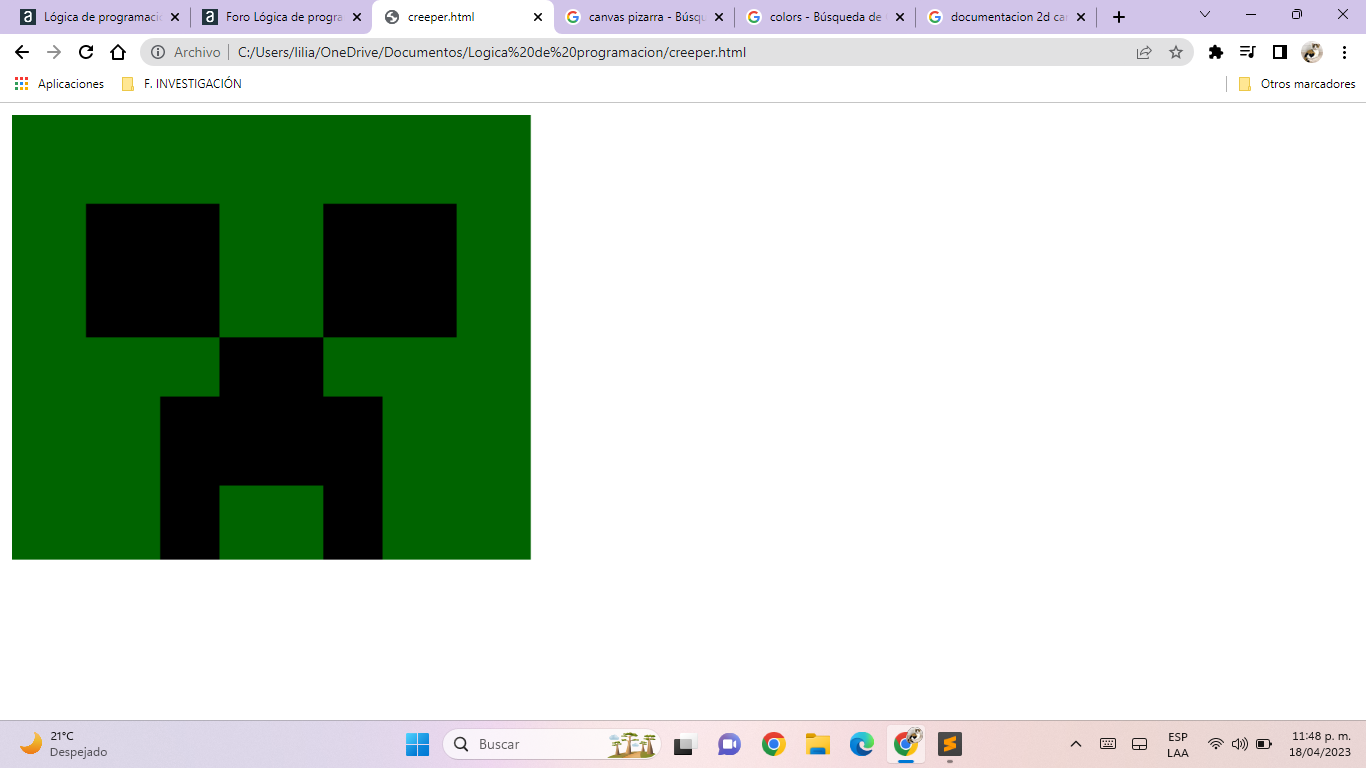This screenshot has height=768, width=1366.
Task: Open Sublime Text from the taskbar
Action: 950,744
